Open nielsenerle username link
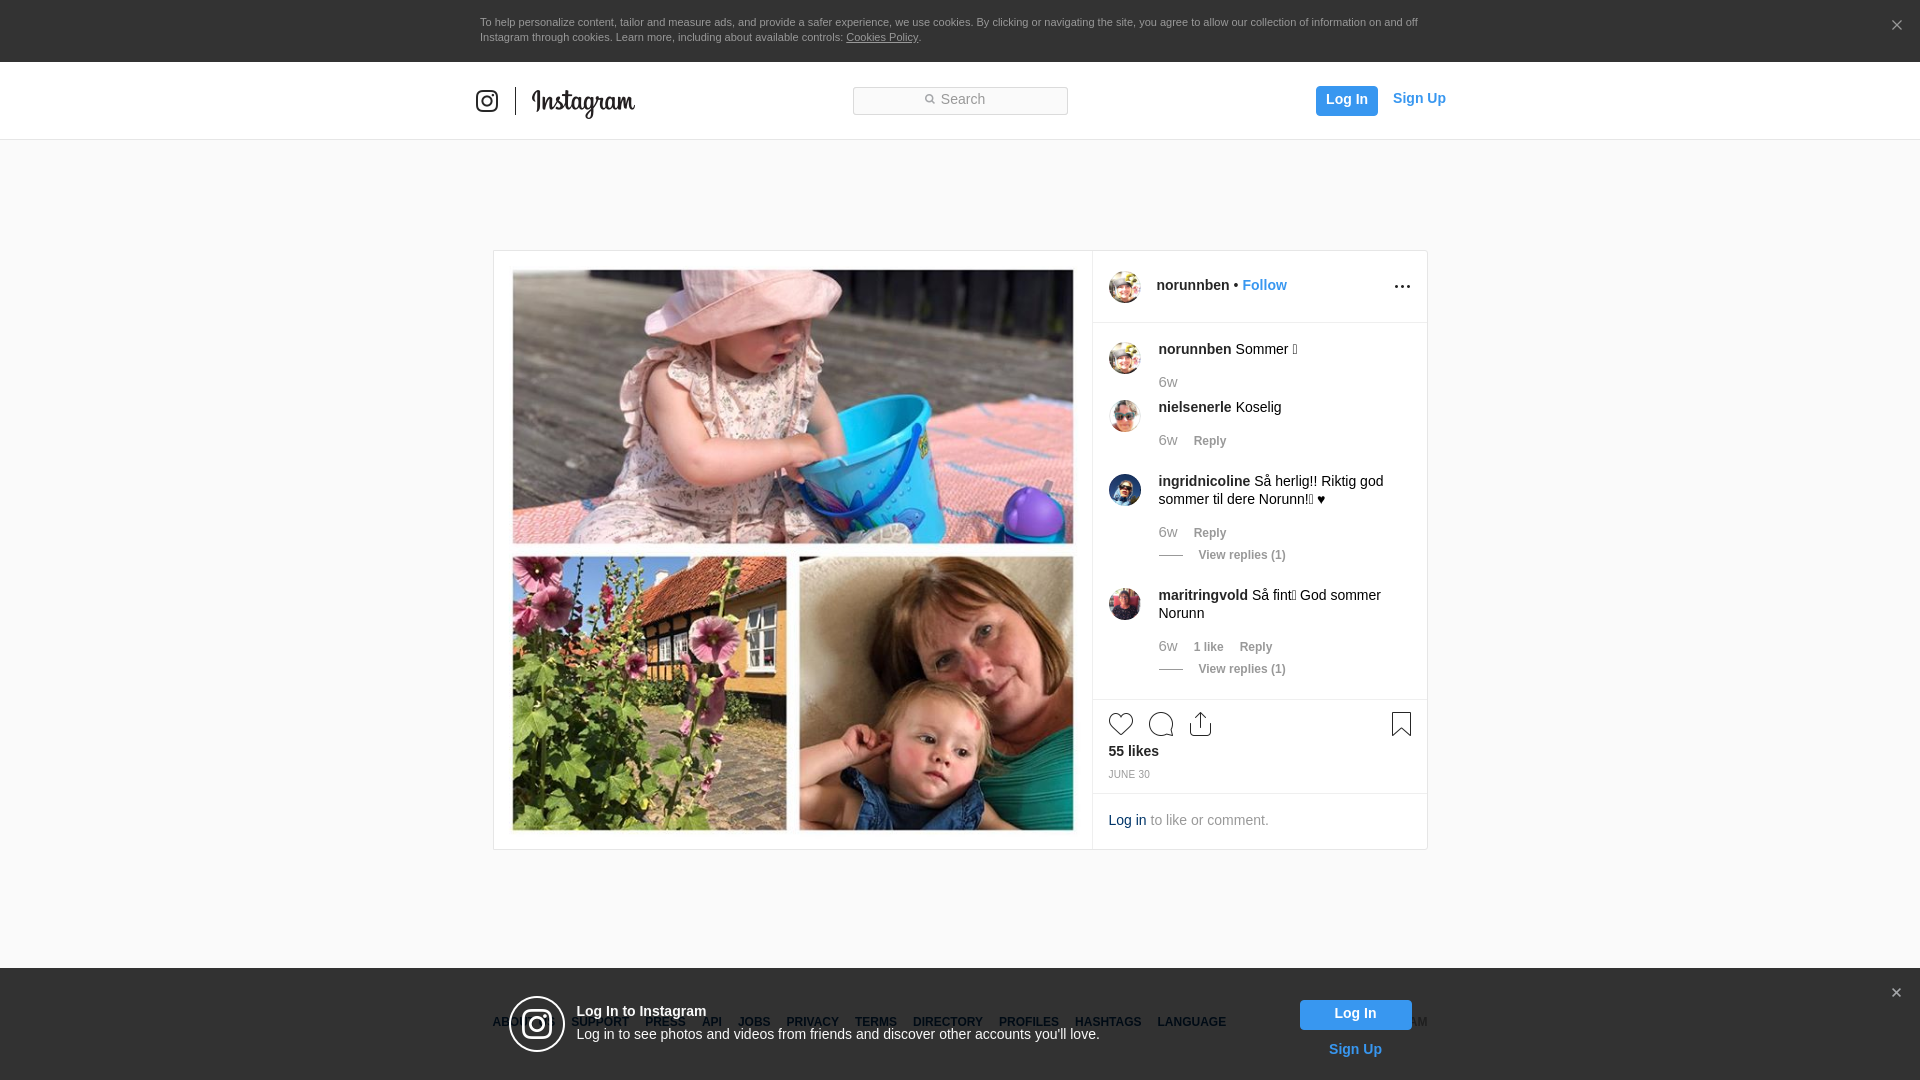The height and width of the screenshot is (1080, 1920). click(1195, 407)
